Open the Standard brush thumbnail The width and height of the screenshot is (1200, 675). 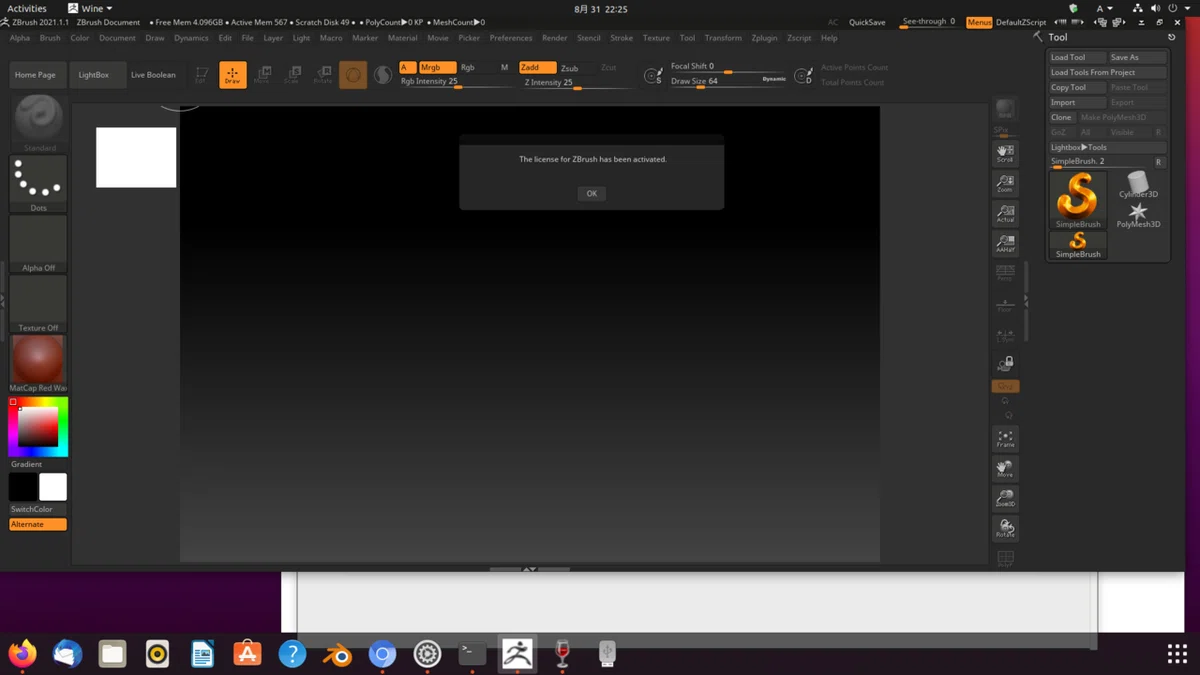point(38,123)
